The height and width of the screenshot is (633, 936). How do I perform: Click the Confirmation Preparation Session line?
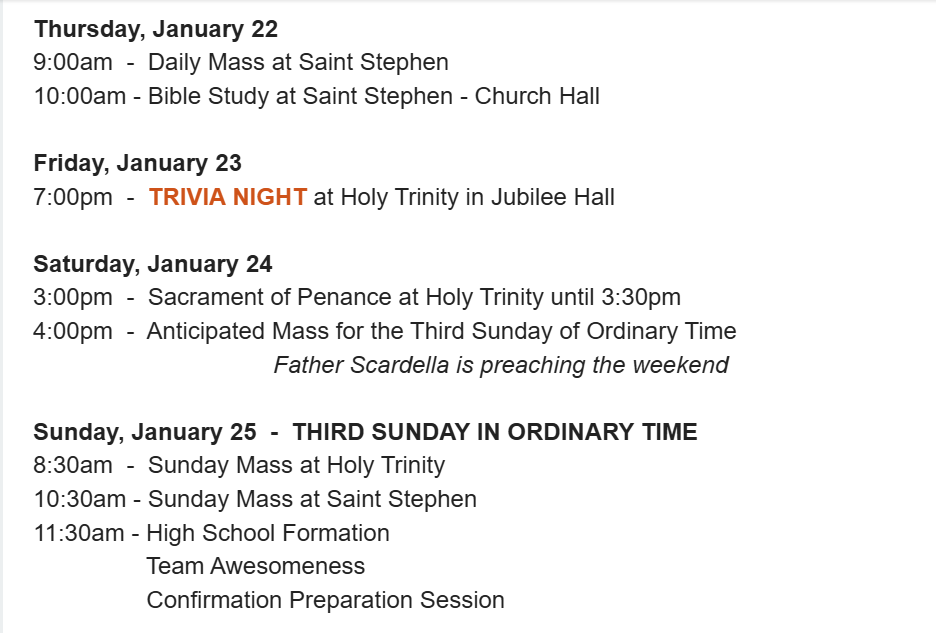click(325, 600)
